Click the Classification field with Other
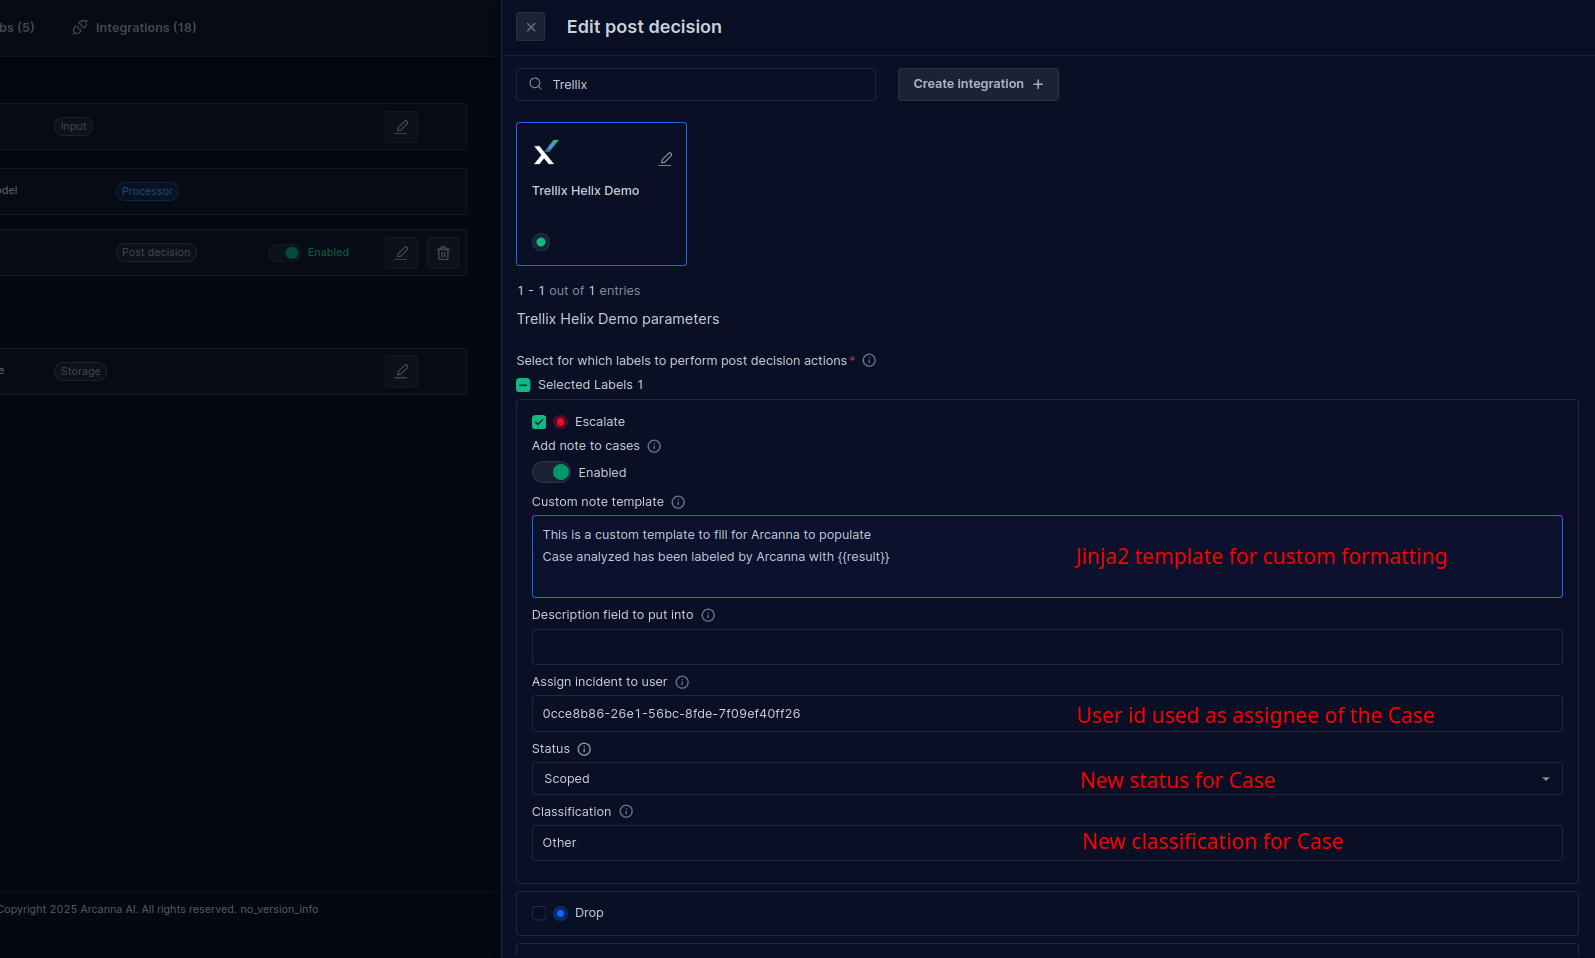Viewport: 1595px width, 958px height. pyautogui.click(x=1047, y=843)
